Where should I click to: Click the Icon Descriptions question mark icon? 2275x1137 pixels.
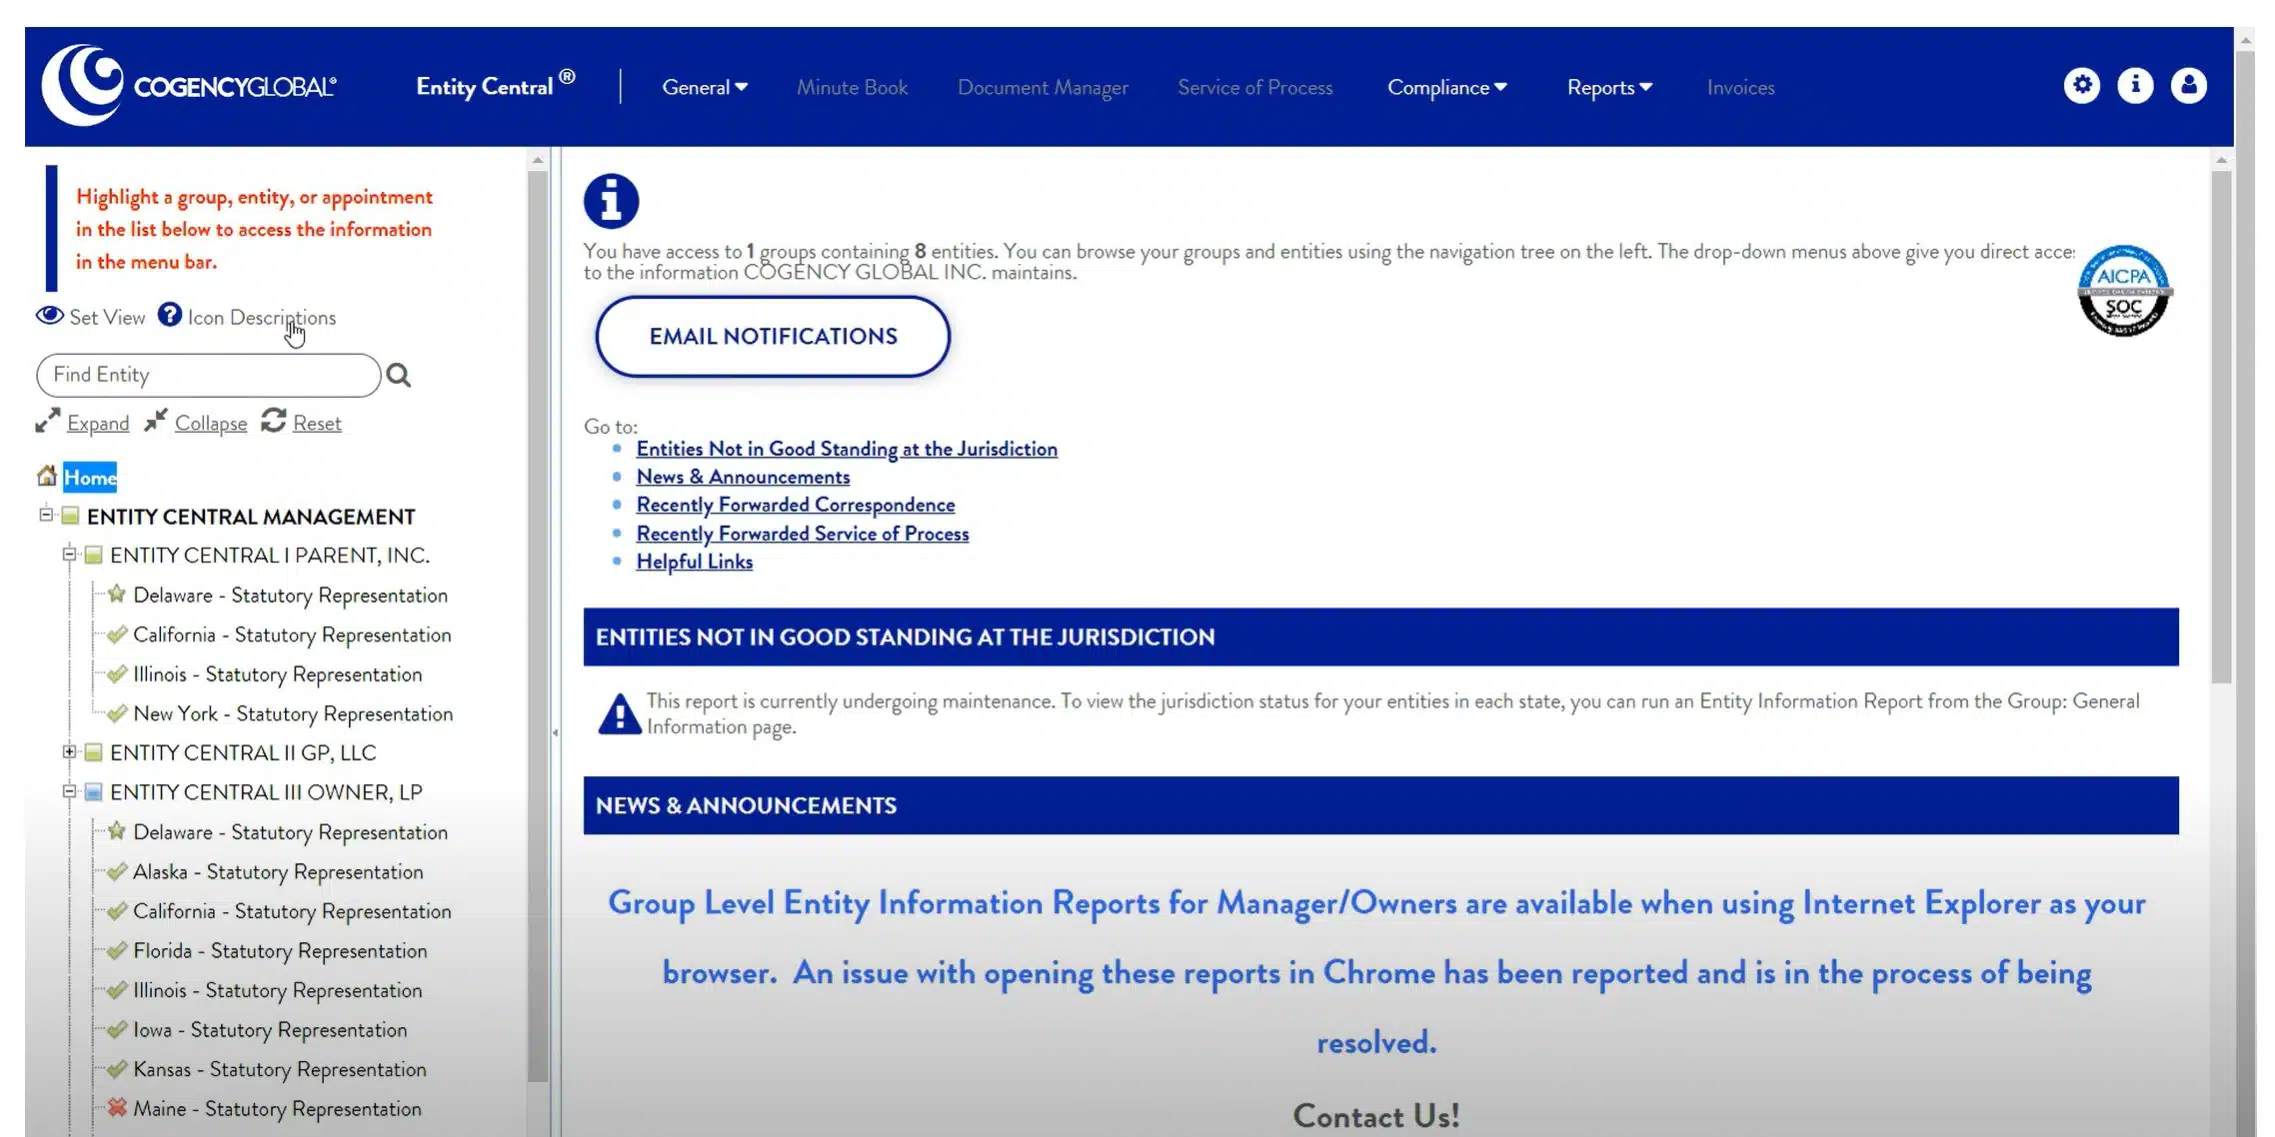[x=170, y=315]
